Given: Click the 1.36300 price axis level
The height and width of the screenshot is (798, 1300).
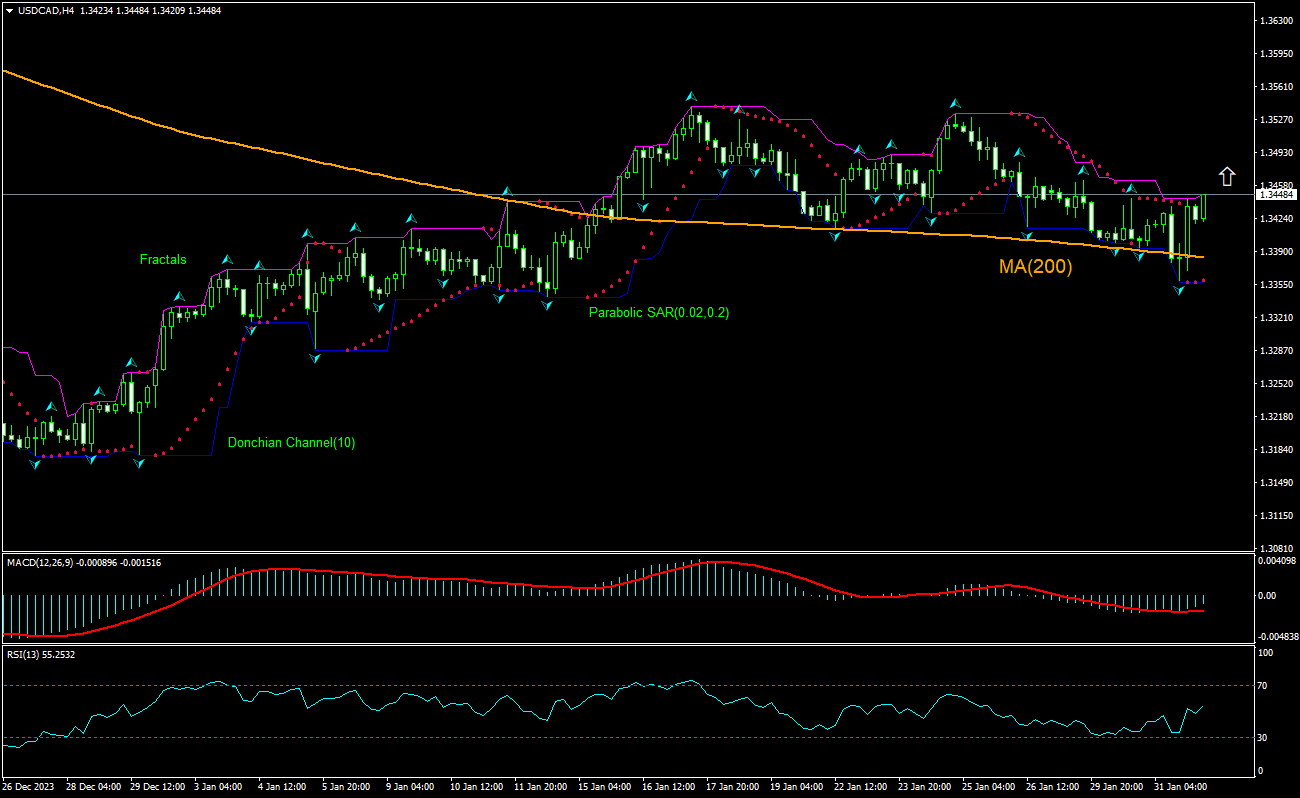Looking at the screenshot, I should (1276, 20).
